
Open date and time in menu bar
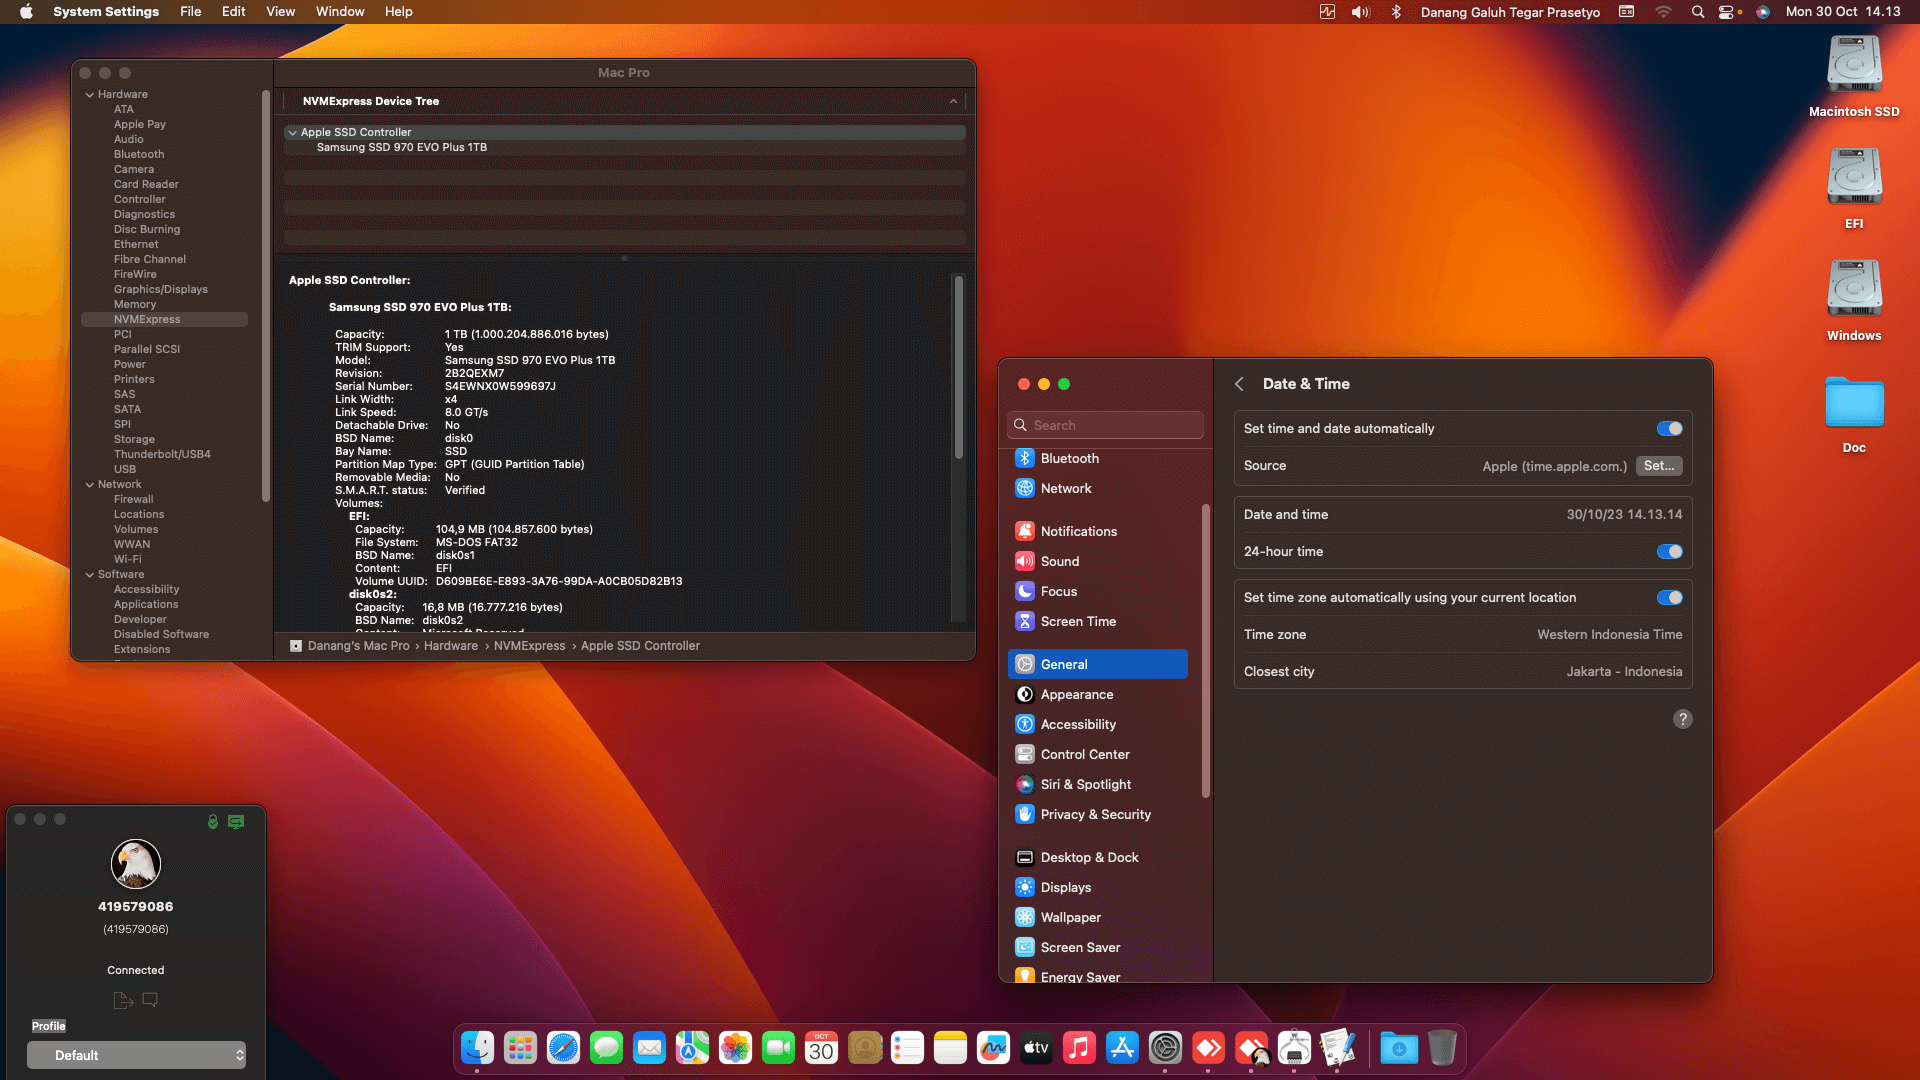(1843, 12)
